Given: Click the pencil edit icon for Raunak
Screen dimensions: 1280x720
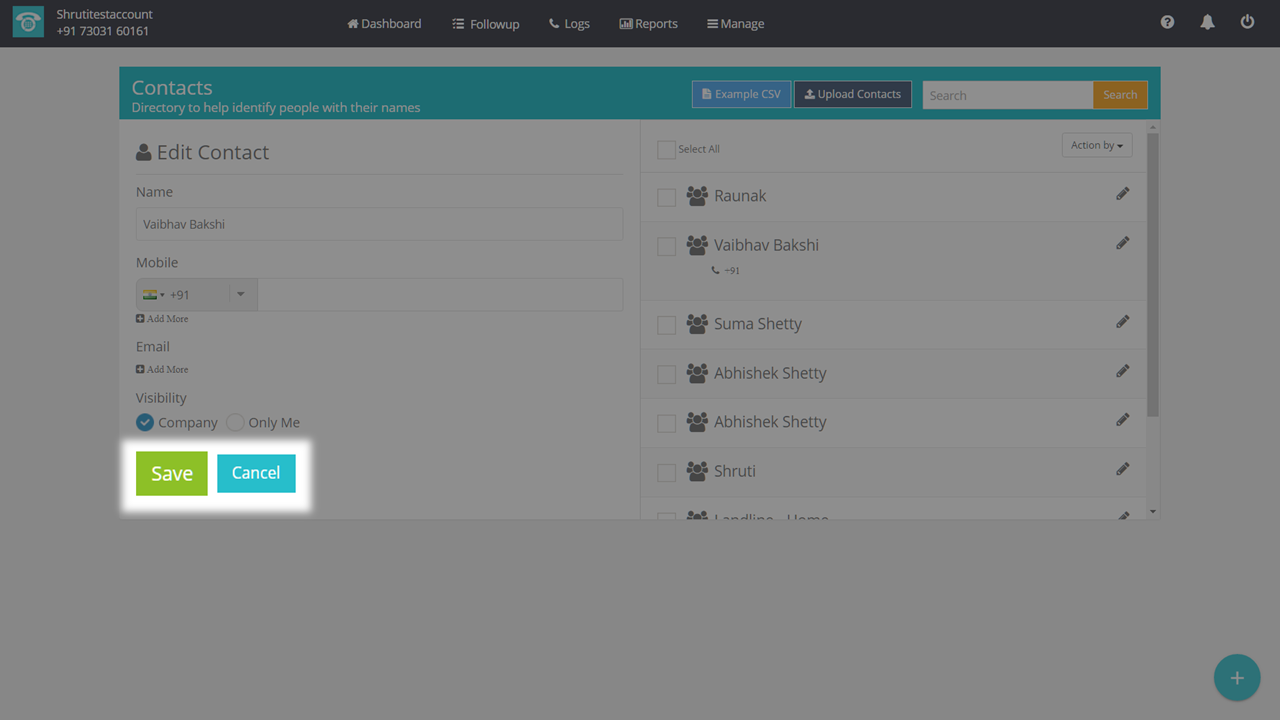Looking at the screenshot, I should (1122, 194).
